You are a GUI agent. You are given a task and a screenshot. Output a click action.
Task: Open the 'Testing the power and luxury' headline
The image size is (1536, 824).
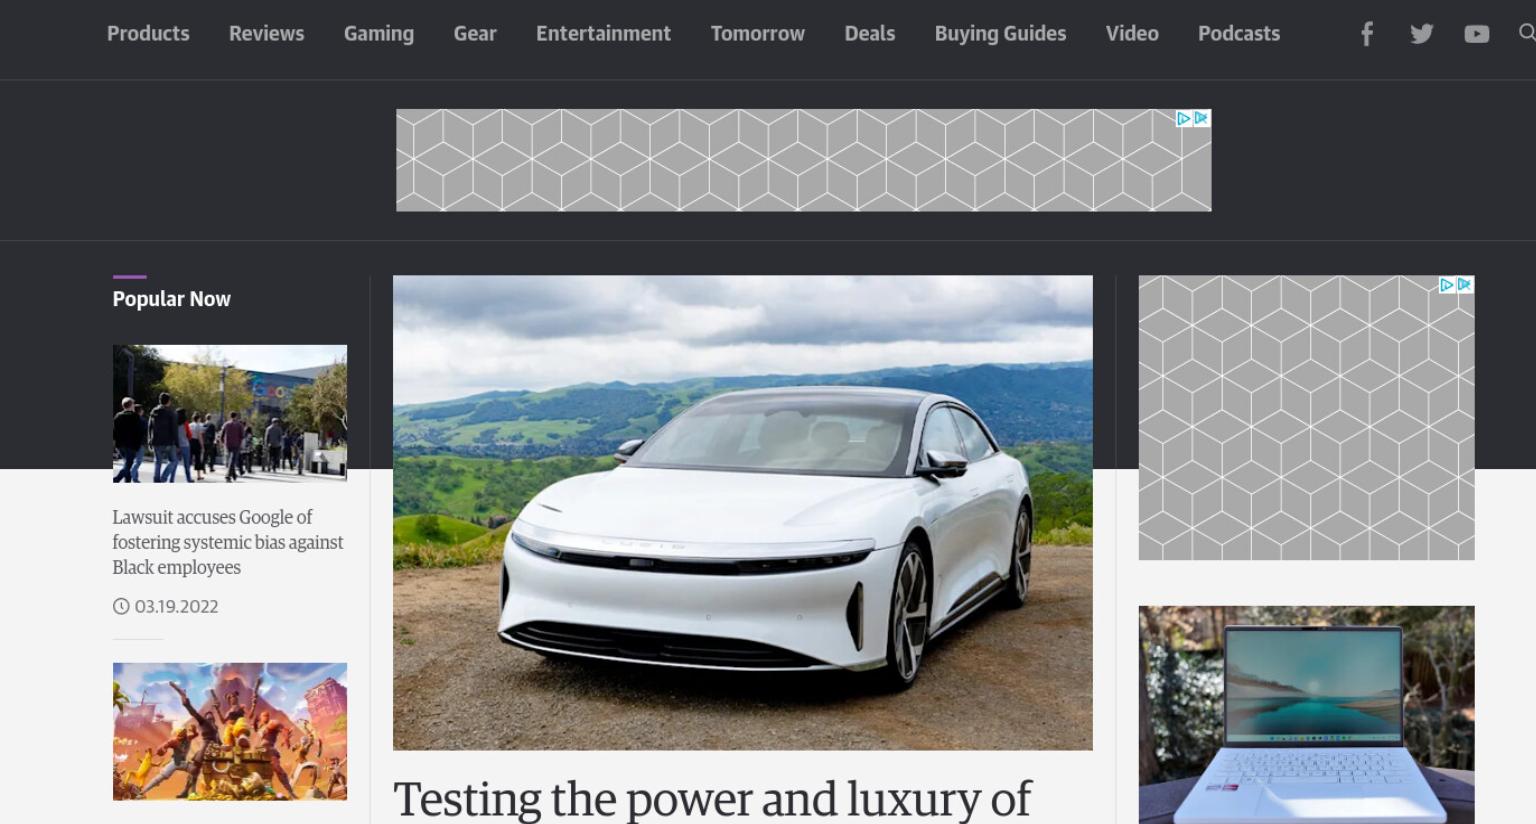(x=711, y=800)
